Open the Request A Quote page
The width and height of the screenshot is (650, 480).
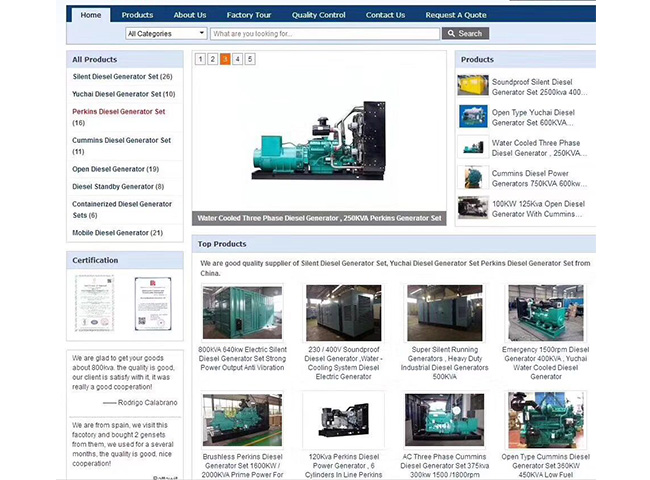click(455, 15)
